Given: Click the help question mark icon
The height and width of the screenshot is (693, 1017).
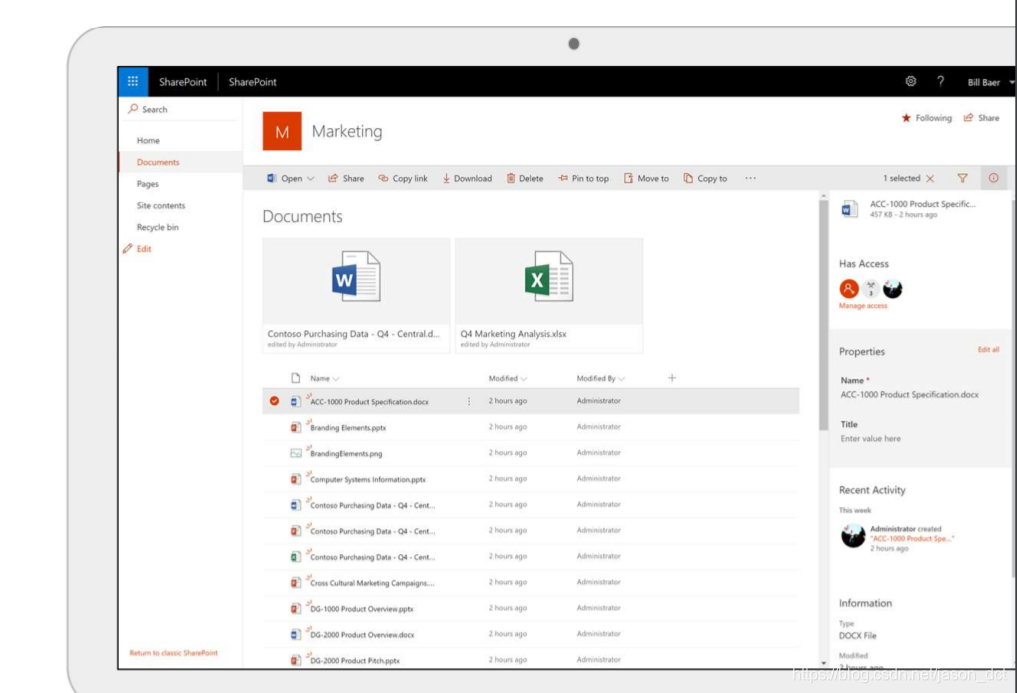Looking at the screenshot, I should (x=940, y=82).
